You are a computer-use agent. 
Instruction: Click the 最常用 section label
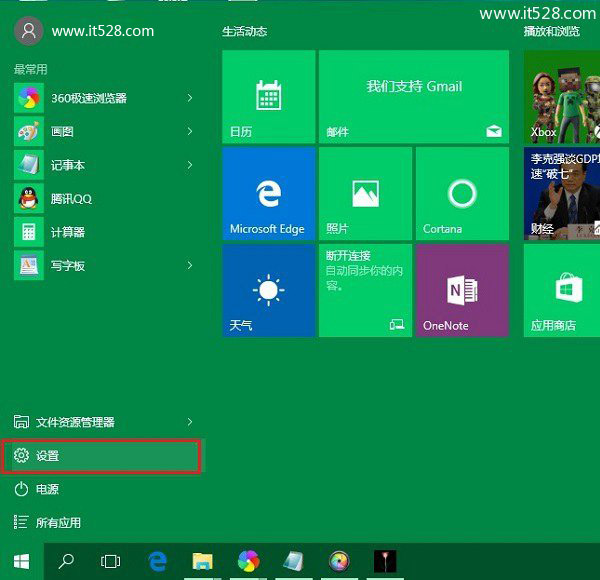[x=31, y=69]
